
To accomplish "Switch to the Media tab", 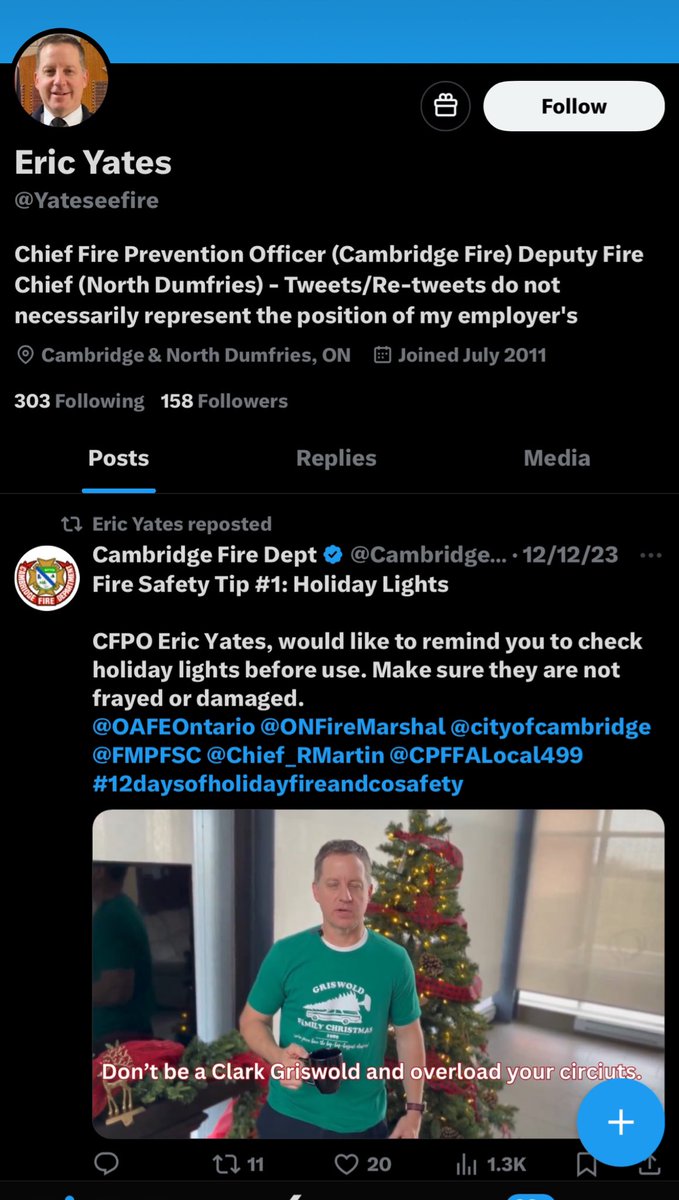I will click(x=556, y=458).
